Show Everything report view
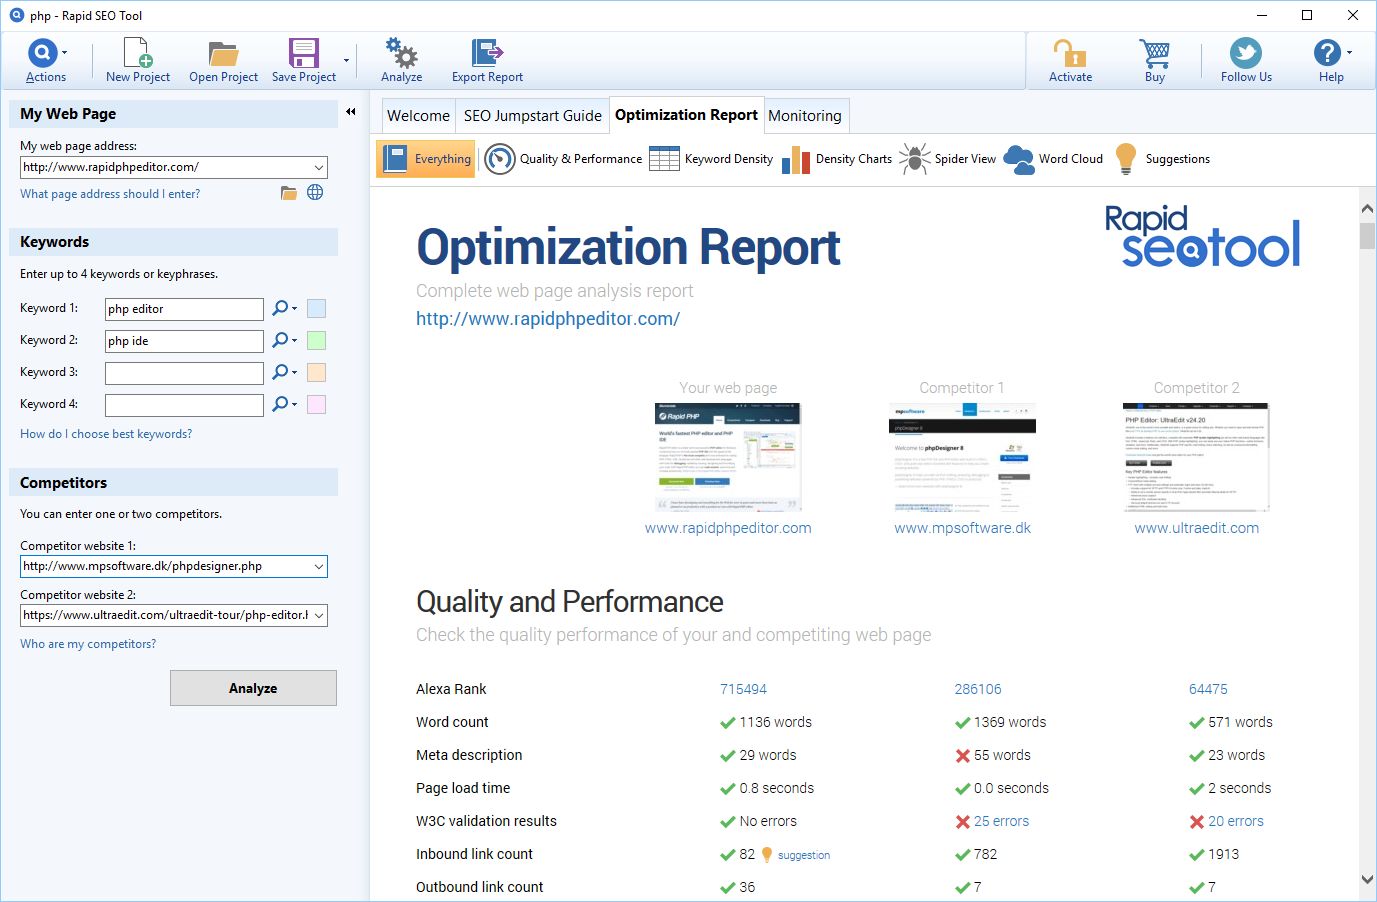The width and height of the screenshot is (1377, 902). pos(425,159)
